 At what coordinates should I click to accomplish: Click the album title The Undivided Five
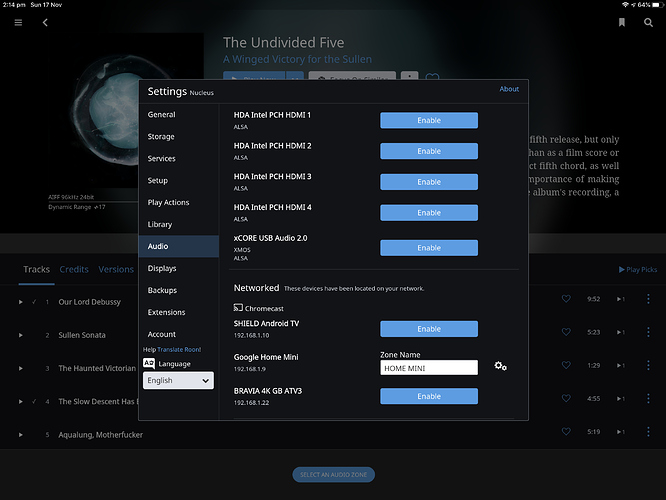[284, 42]
